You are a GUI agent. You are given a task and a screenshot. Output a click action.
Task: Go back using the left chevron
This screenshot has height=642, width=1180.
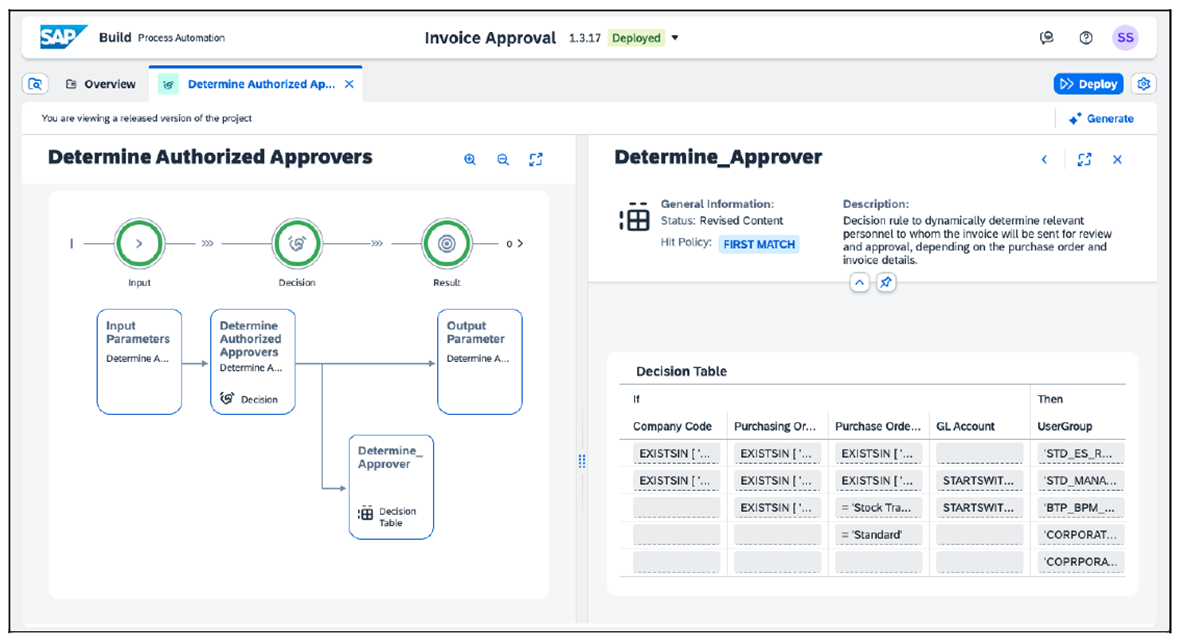coord(1045,160)
